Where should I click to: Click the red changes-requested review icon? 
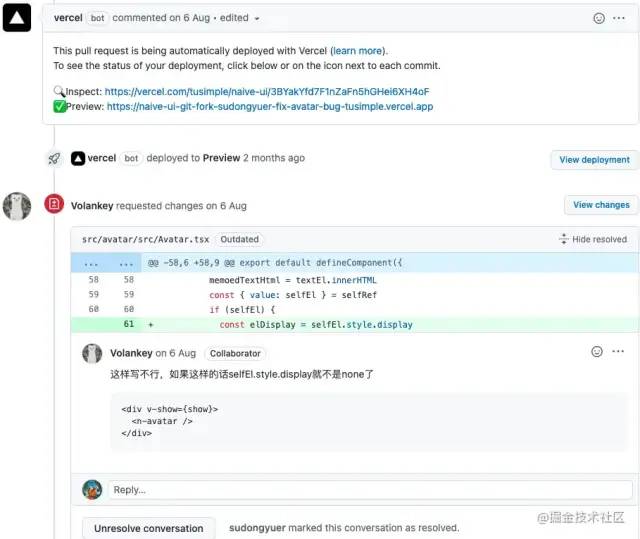54,205
